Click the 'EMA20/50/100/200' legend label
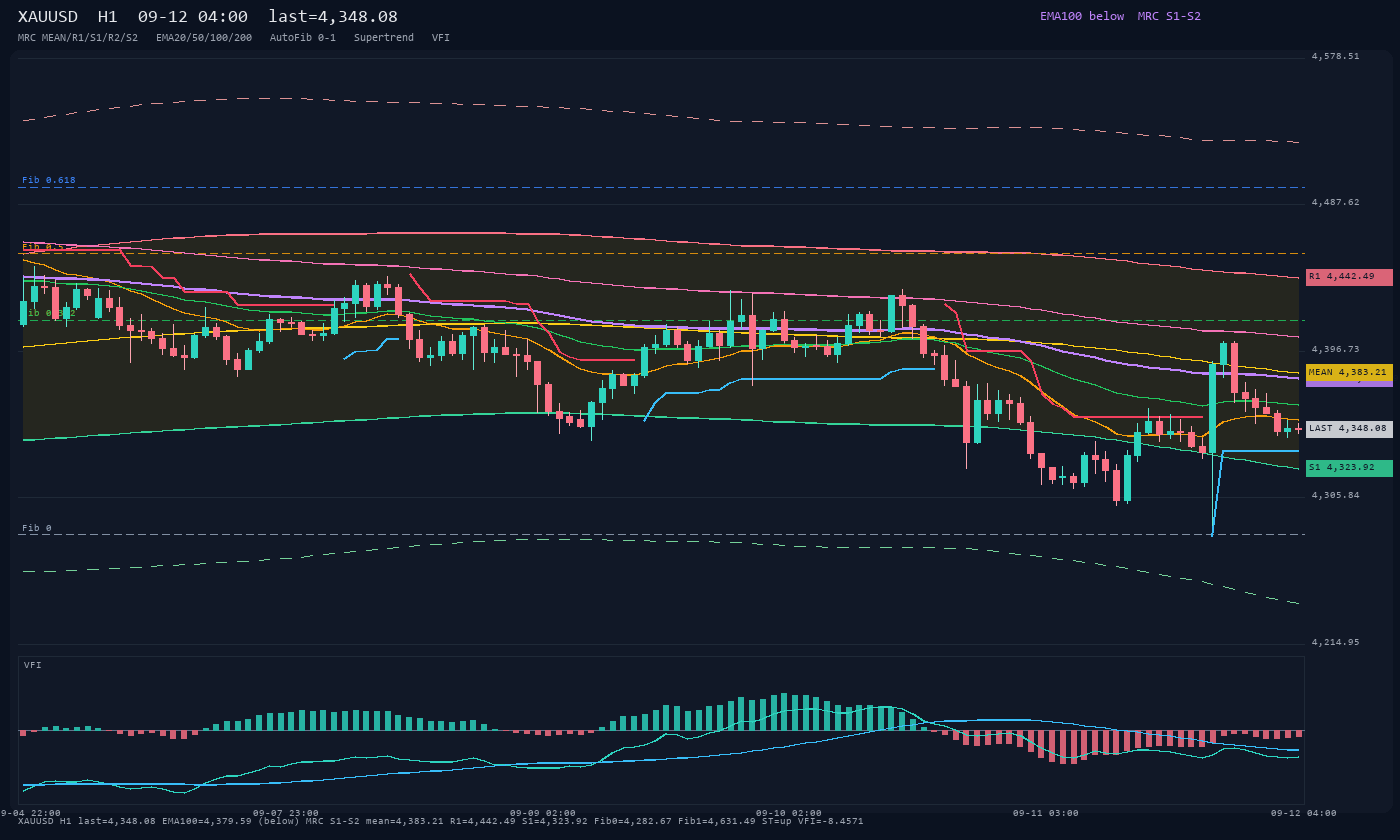Screen dimensions: 1400x840 coord(204,38)
